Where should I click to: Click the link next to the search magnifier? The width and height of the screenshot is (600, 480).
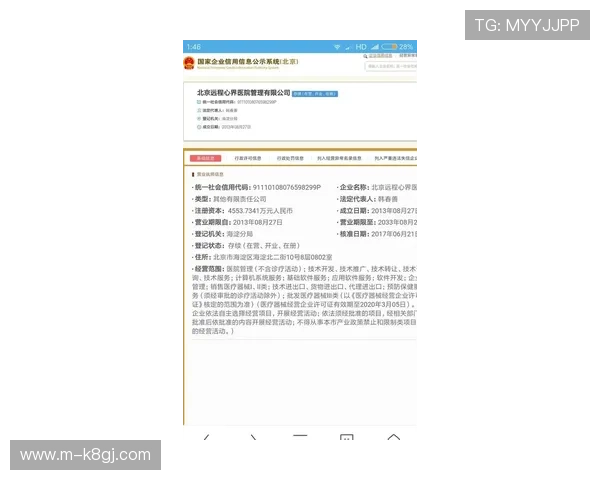[x=380, y=56]
